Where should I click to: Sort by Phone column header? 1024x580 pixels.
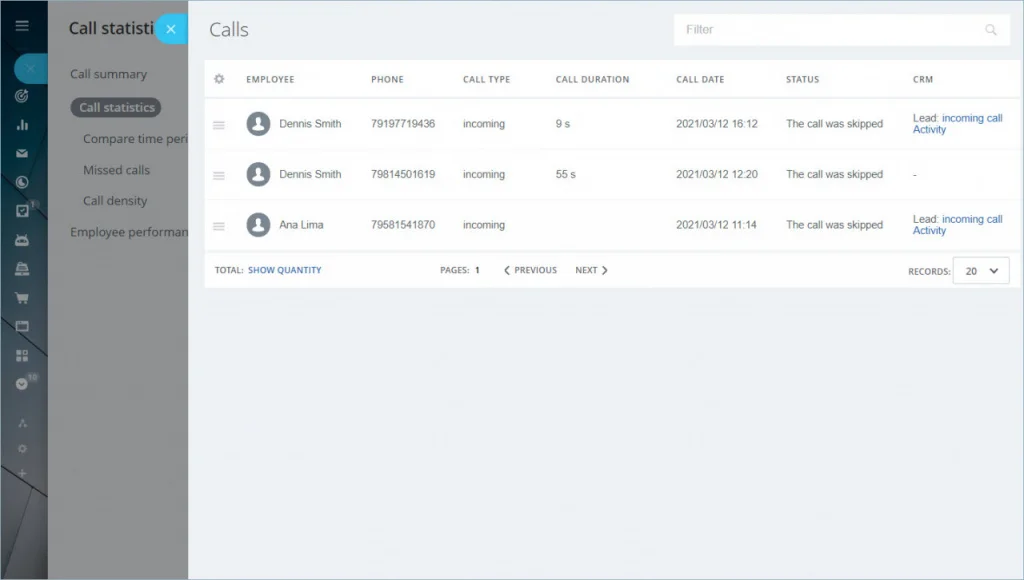tap(387, 79)
